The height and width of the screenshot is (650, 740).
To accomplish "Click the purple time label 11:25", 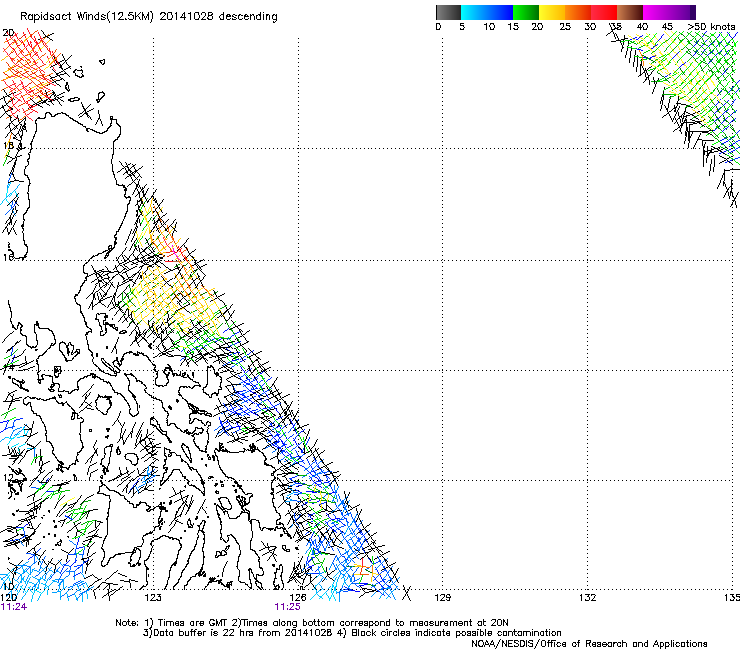I will (x=287, y=607).
